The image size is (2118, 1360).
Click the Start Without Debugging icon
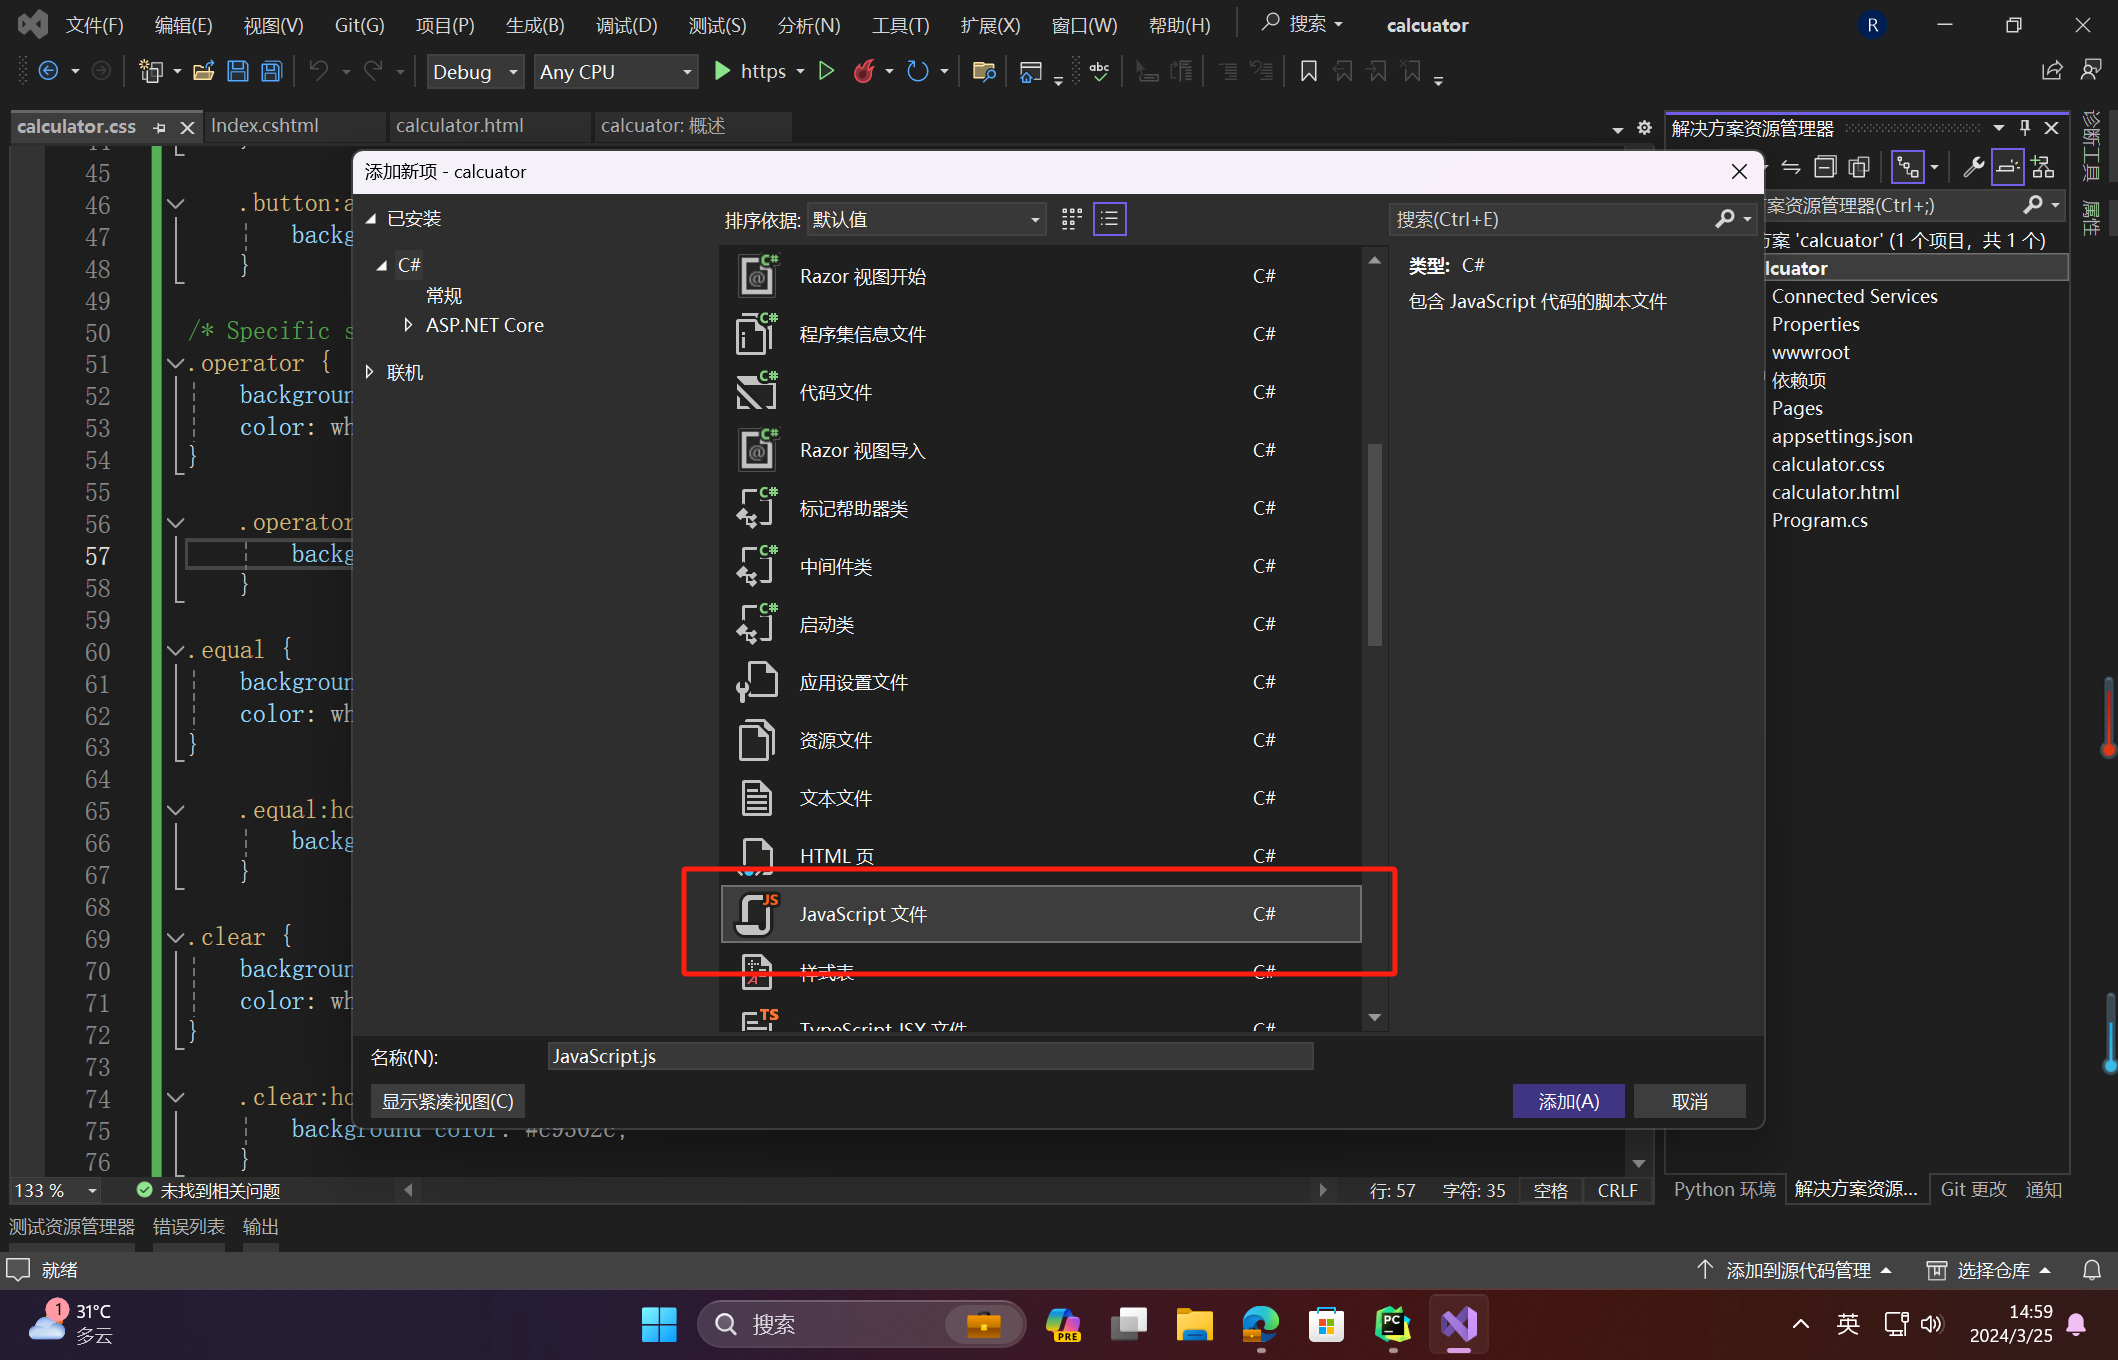point(826,71)
